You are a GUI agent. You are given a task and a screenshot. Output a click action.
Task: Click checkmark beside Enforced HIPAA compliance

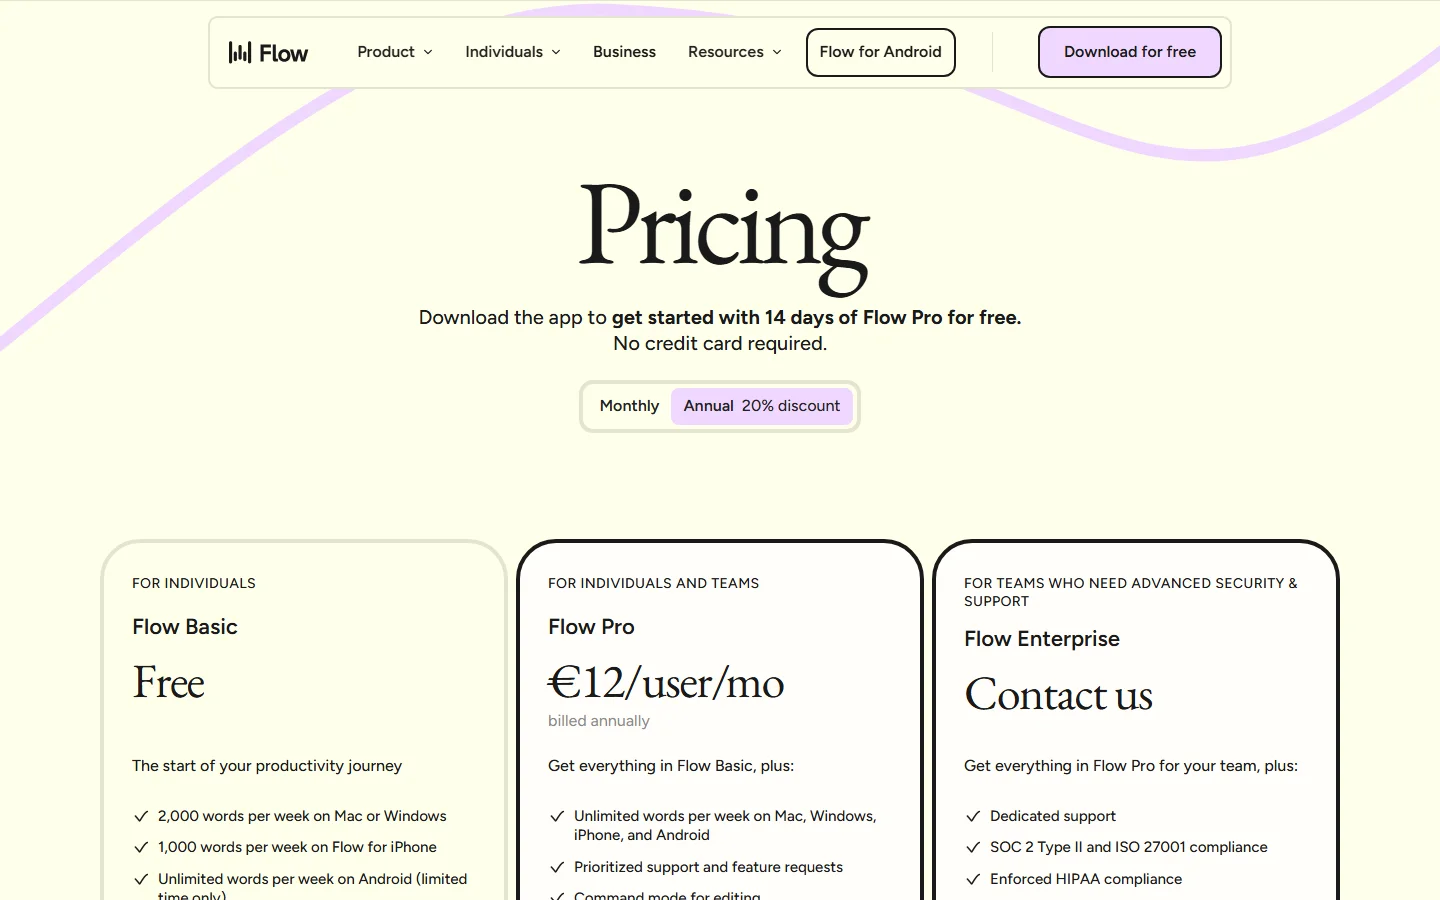(973, 879)
